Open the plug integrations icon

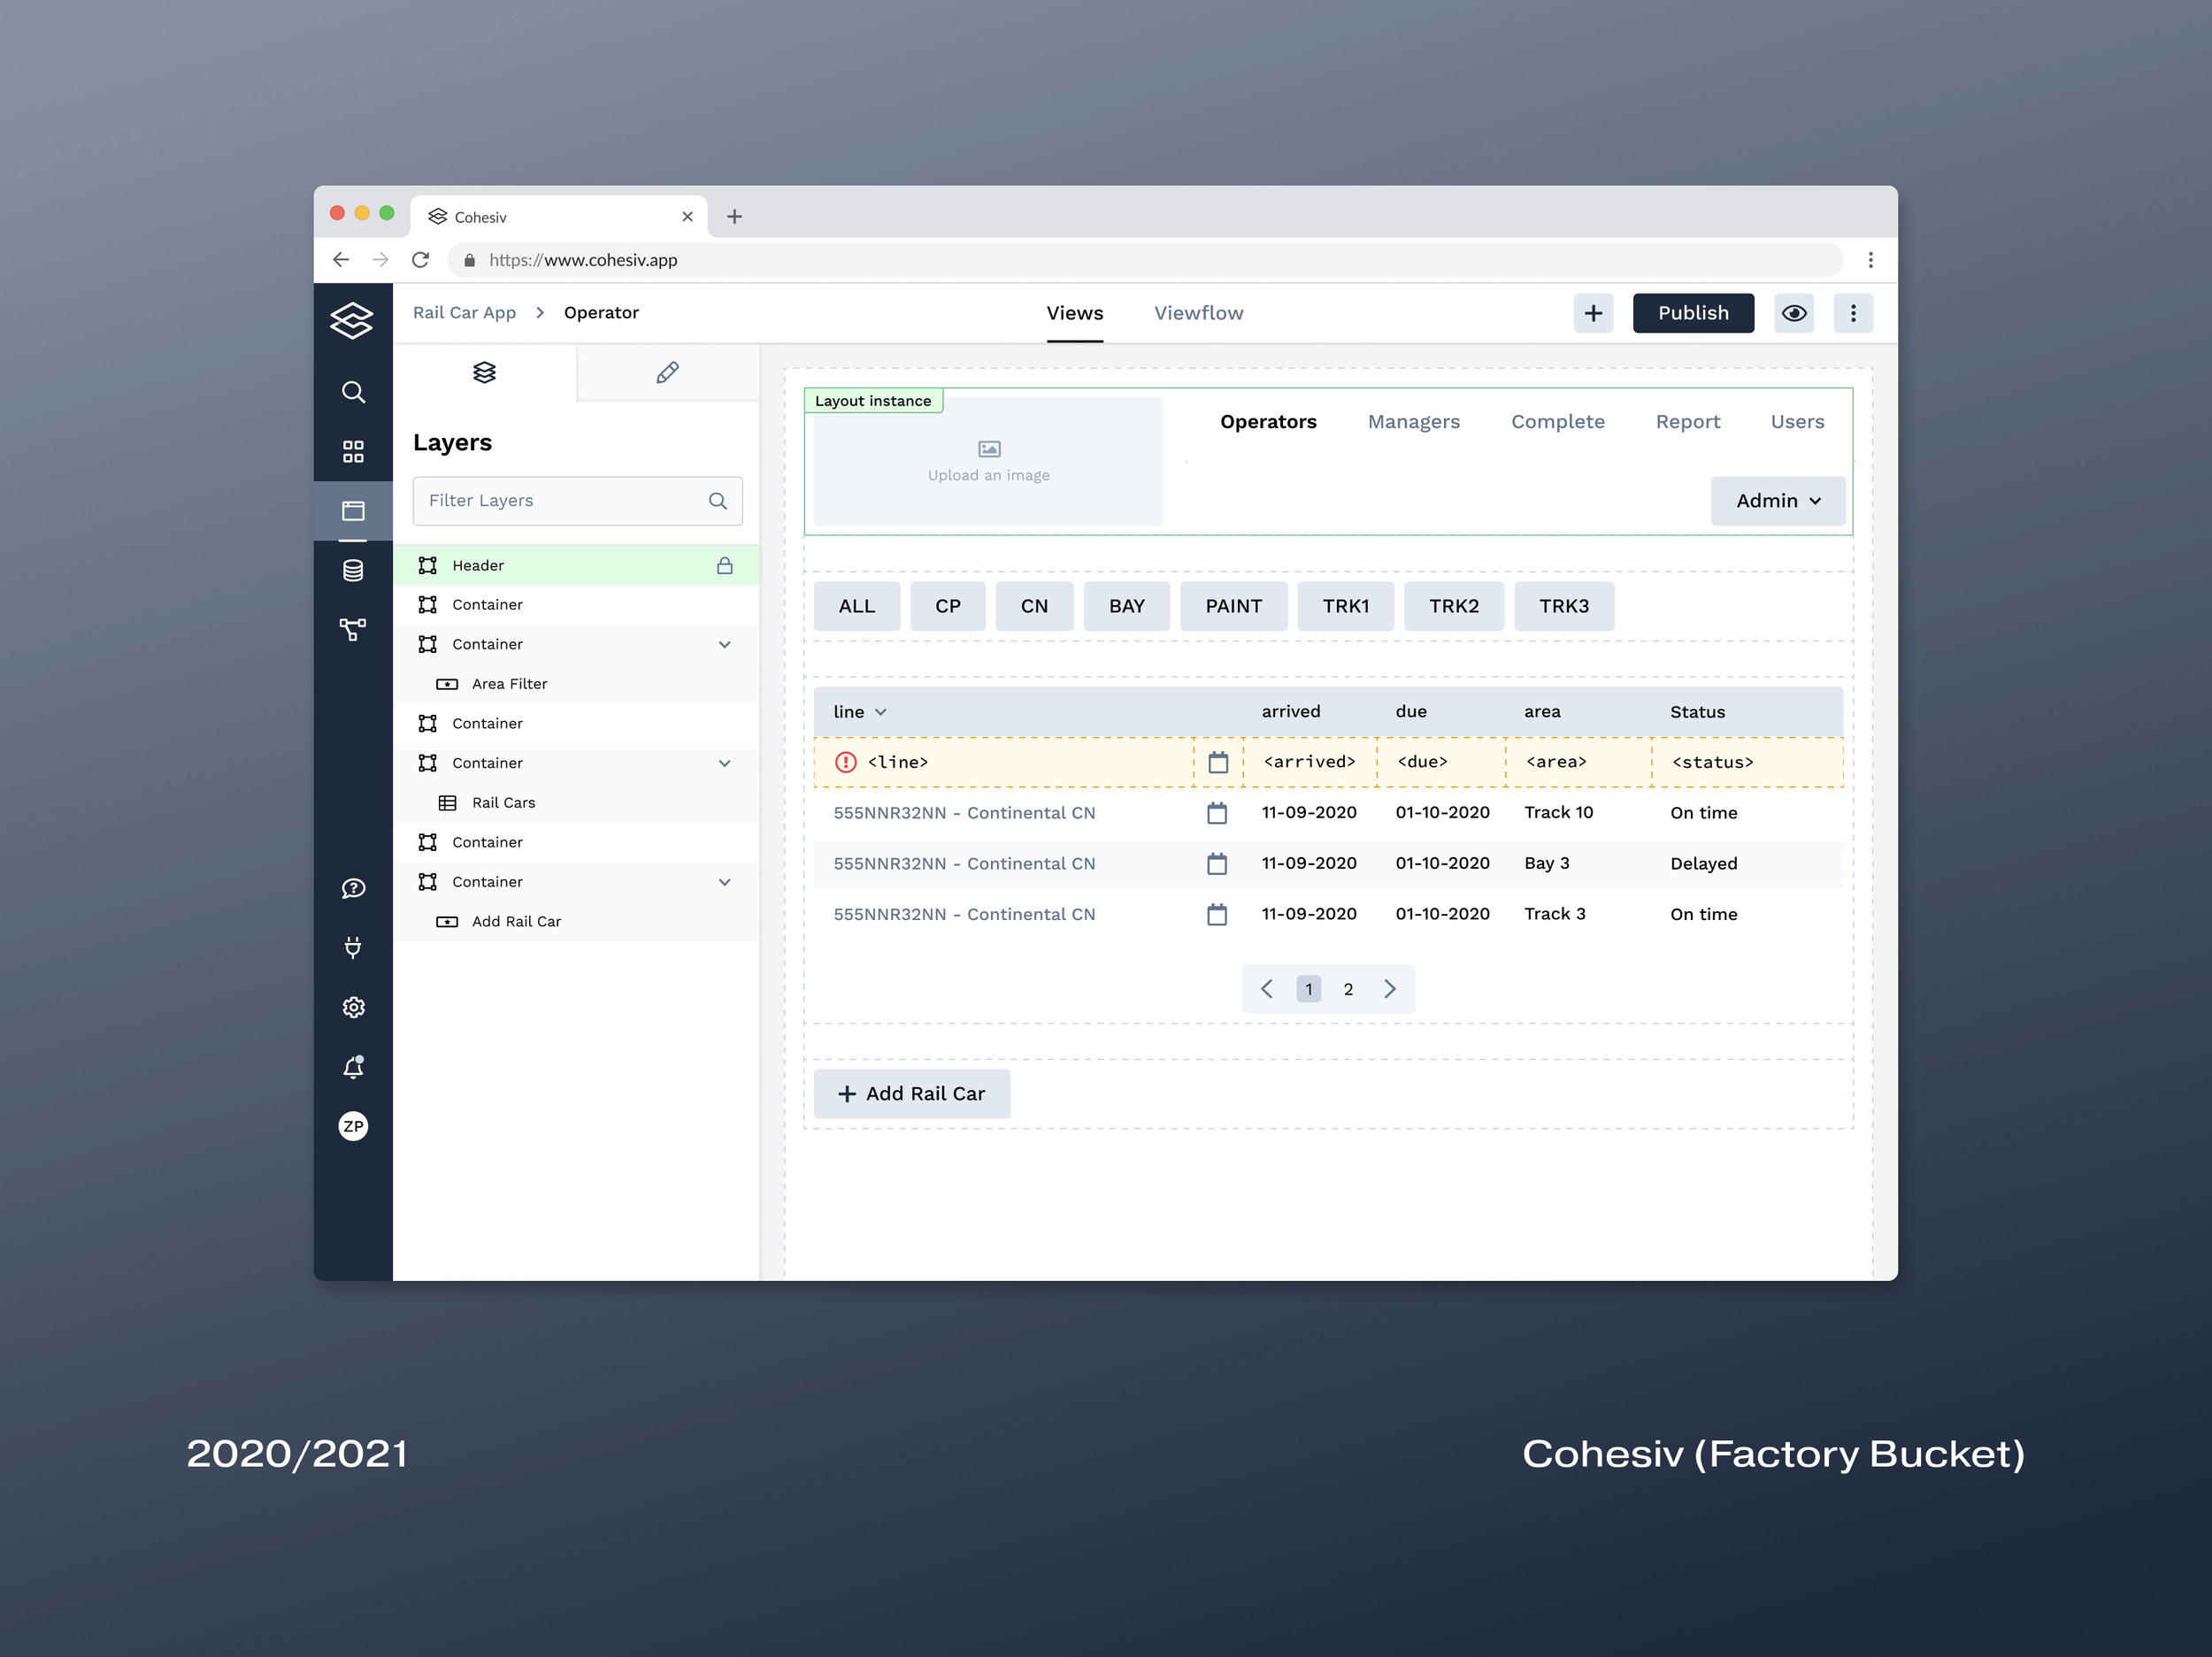click(x=353, y=947)
